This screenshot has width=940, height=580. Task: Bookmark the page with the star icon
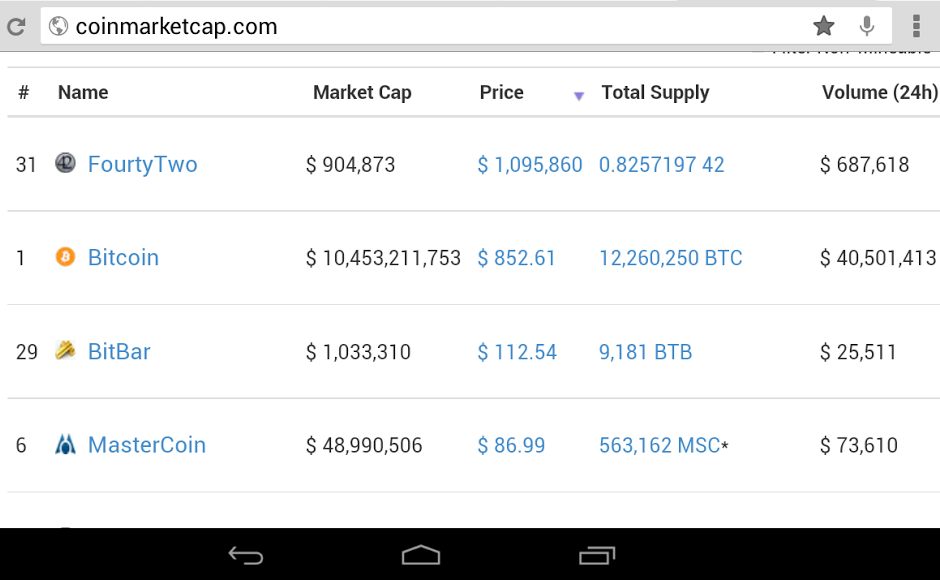pyautogui.click(x=823, y=26)
